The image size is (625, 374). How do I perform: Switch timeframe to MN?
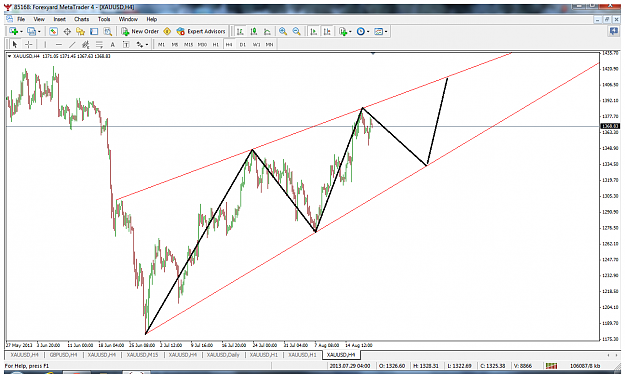[269, 45]
